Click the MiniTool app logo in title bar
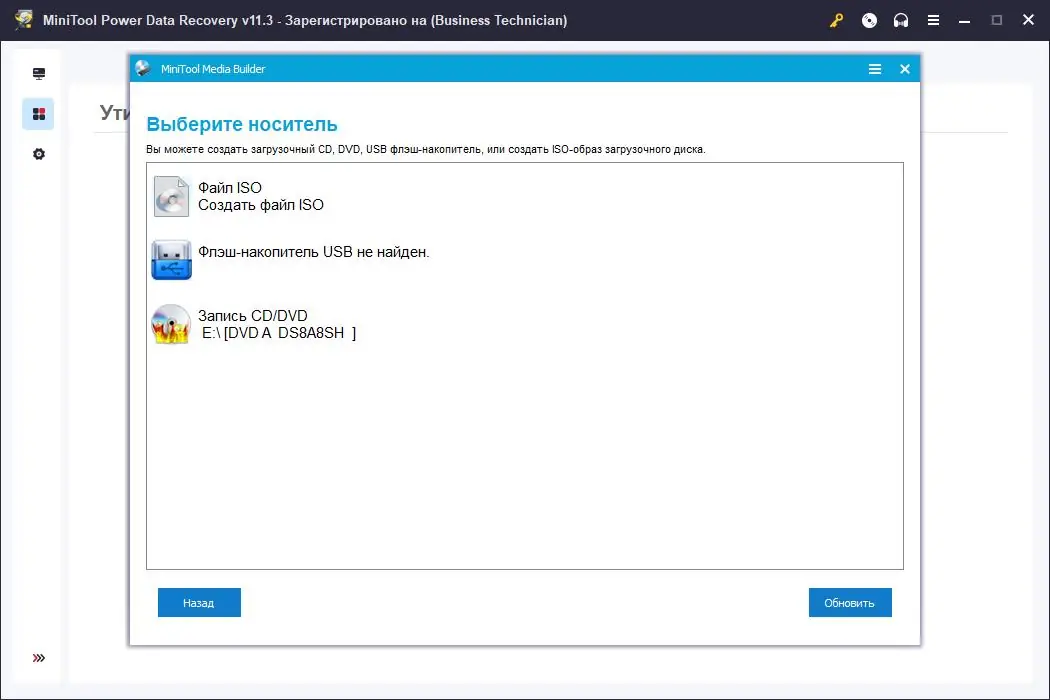The image size is (1050, 700). [x=24, y=19]
